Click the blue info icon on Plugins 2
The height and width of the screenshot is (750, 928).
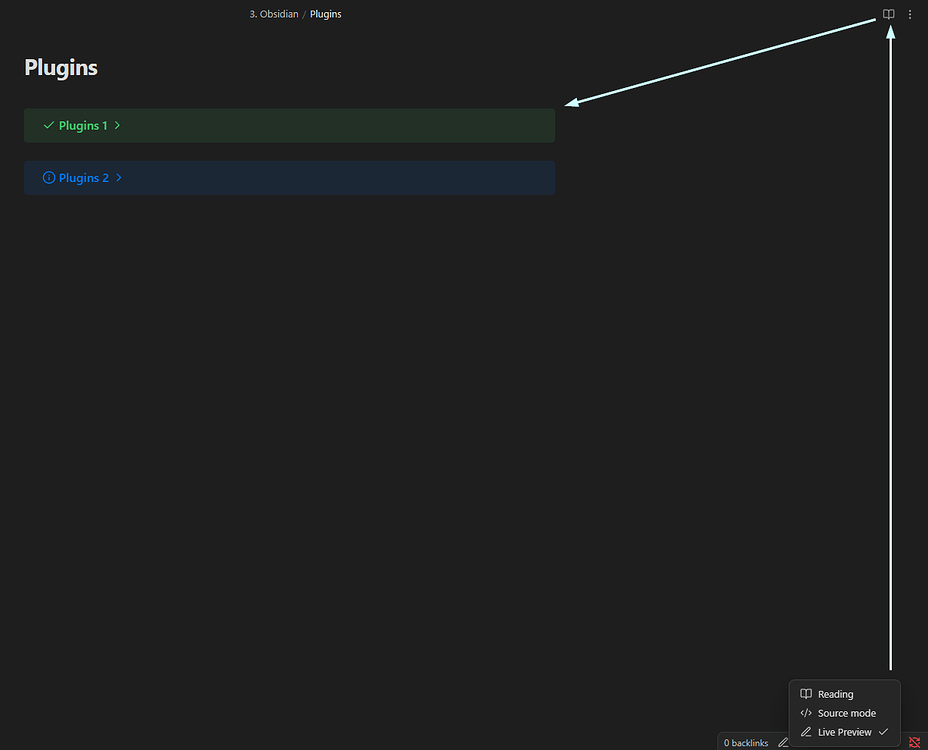coord(49,178)
